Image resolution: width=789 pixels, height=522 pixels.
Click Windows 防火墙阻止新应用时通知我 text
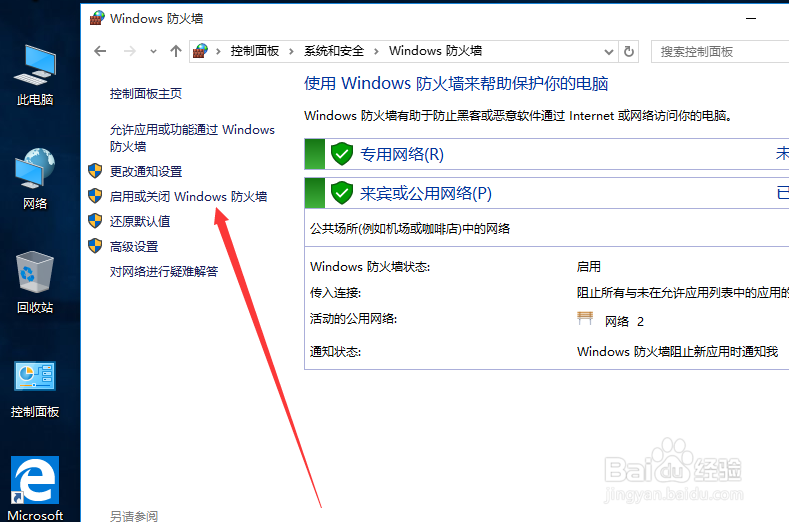tap(677, 352)
